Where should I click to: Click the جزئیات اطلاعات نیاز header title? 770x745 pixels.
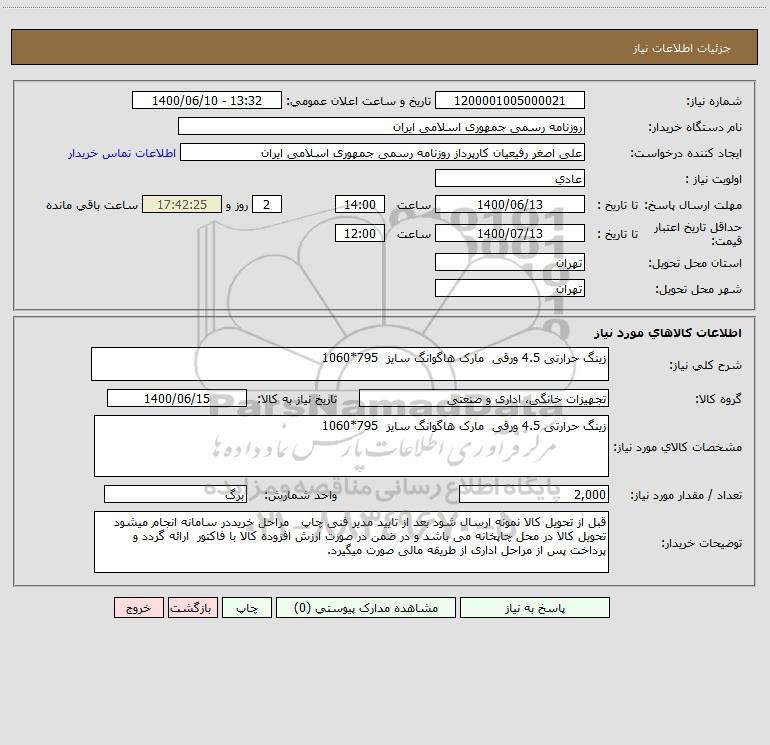(682, 48)
